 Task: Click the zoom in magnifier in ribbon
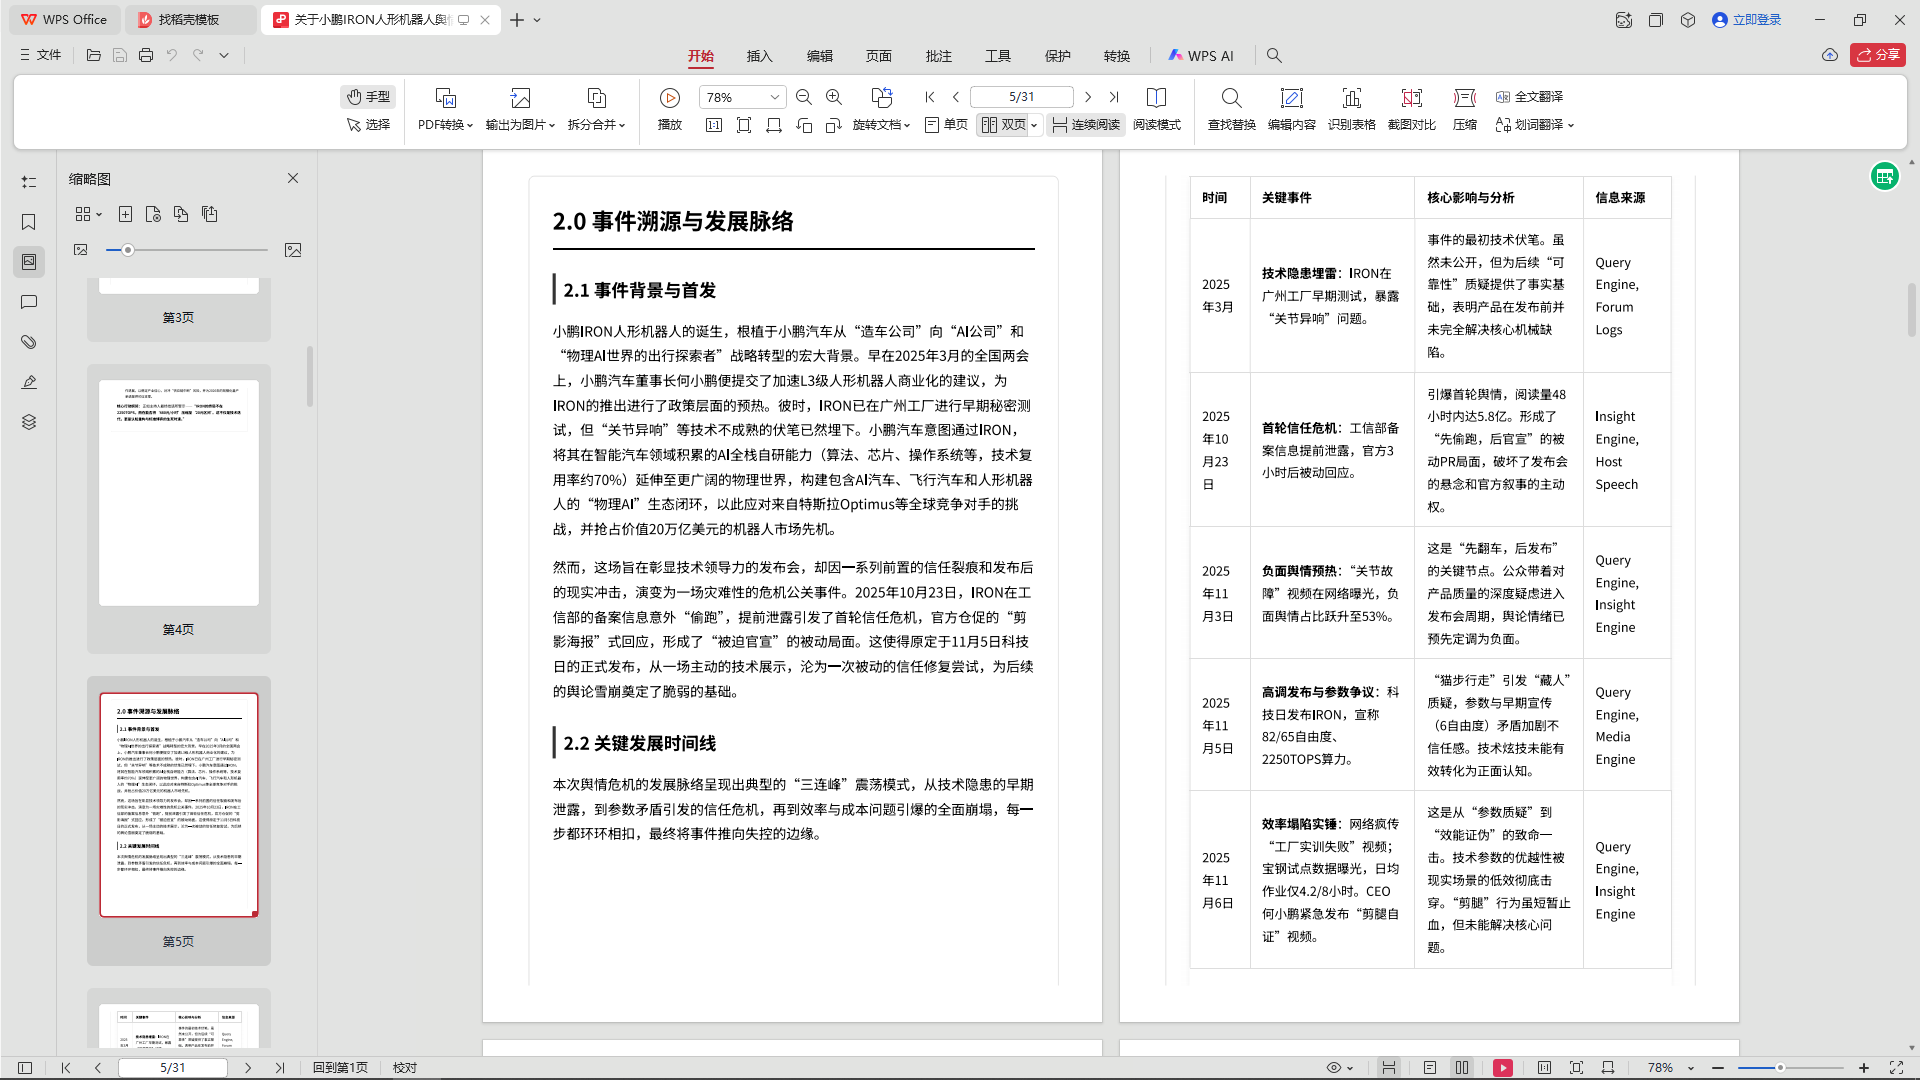(834, 97)
